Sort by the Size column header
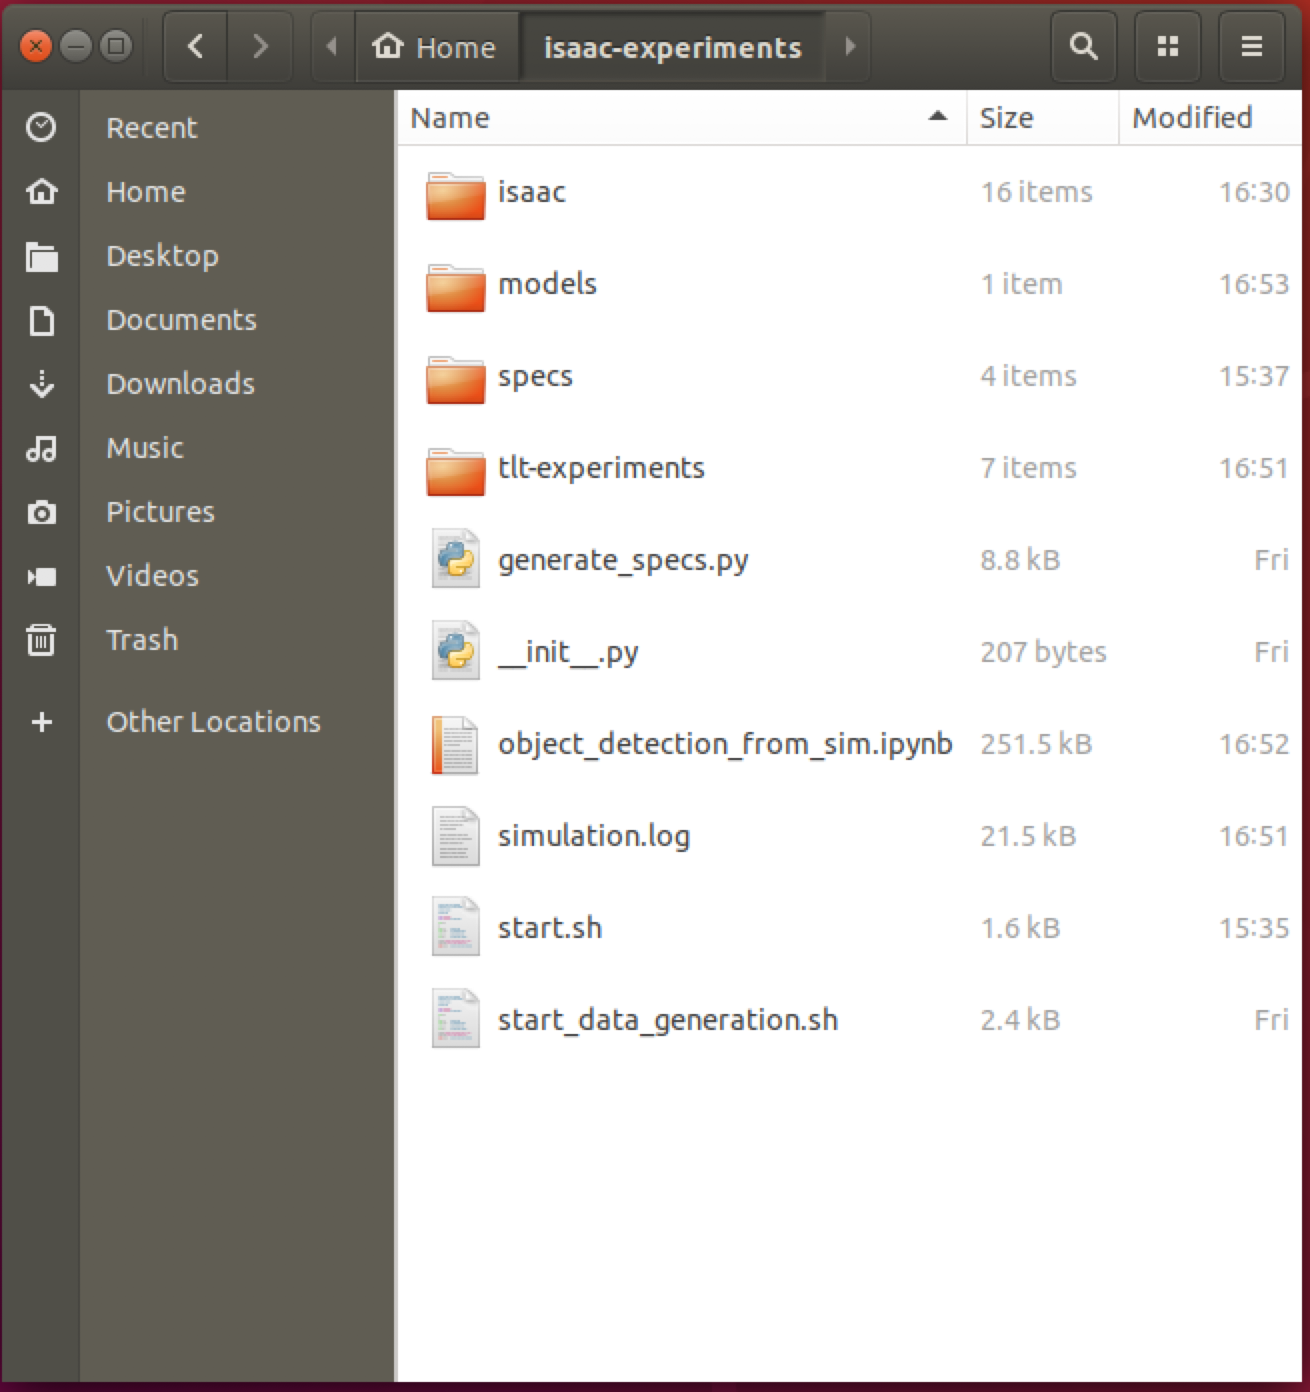Screen dimensions: 1310x1392 pyautogui.click(x=1042, y=118)
